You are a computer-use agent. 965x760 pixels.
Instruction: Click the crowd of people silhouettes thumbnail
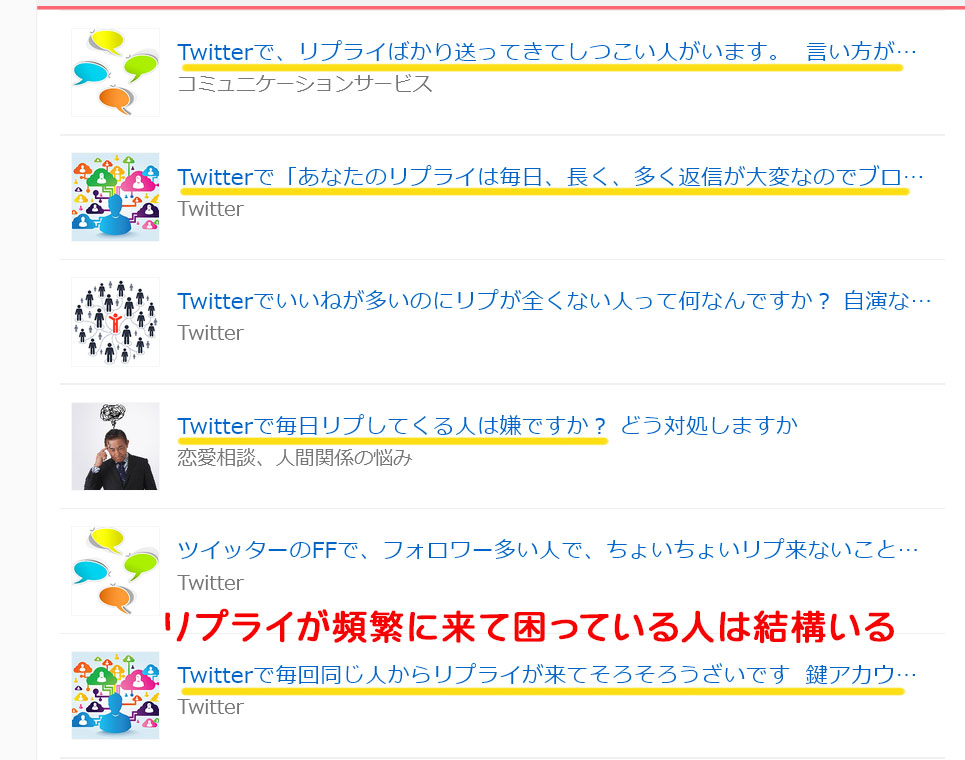pyautogui.click(x=115, y=322)
